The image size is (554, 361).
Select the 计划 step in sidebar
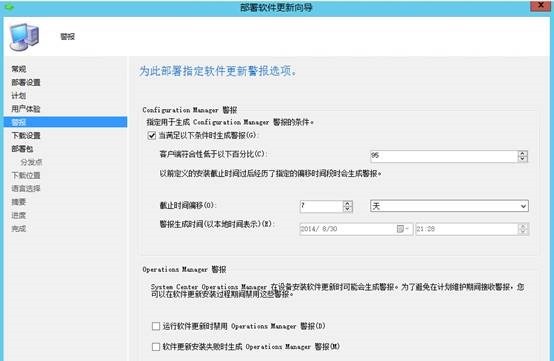(x=19, y=96)
